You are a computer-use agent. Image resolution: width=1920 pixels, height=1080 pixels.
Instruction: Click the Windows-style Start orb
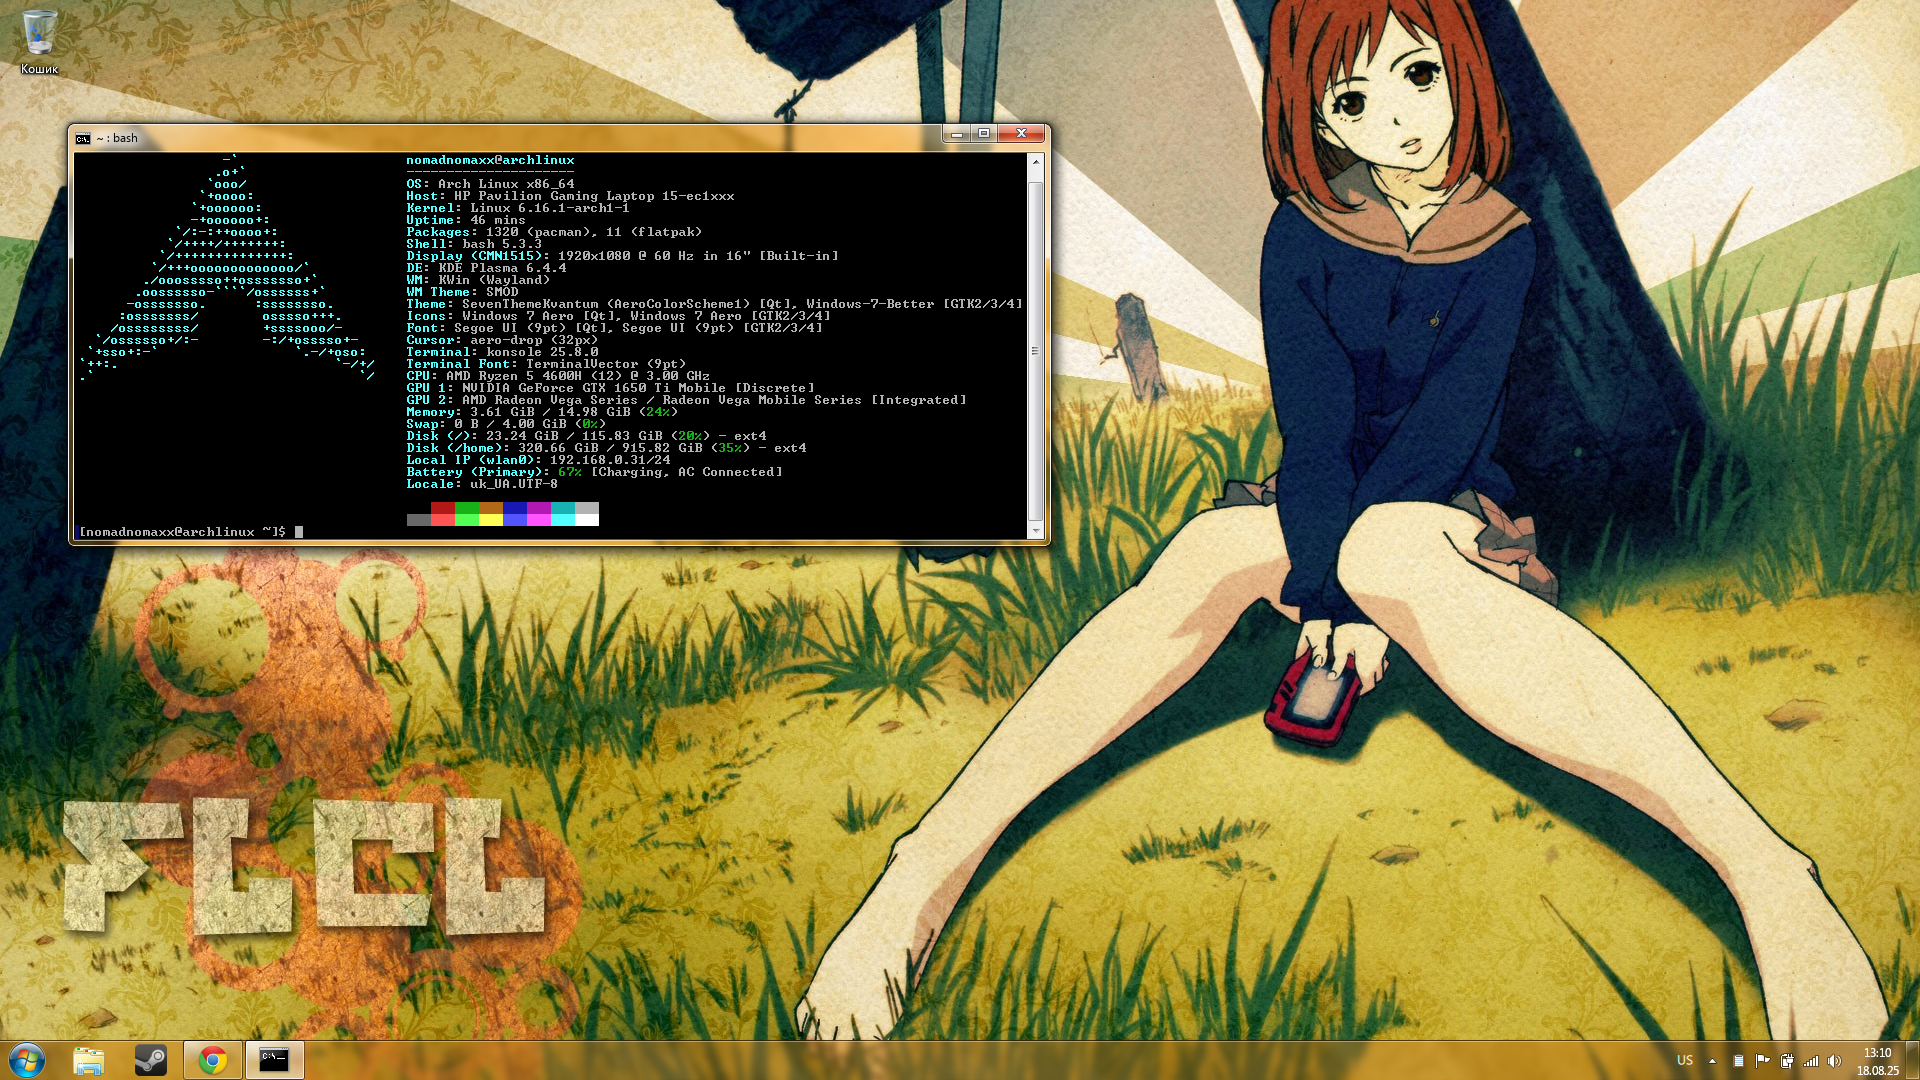tap(27, 1060)
